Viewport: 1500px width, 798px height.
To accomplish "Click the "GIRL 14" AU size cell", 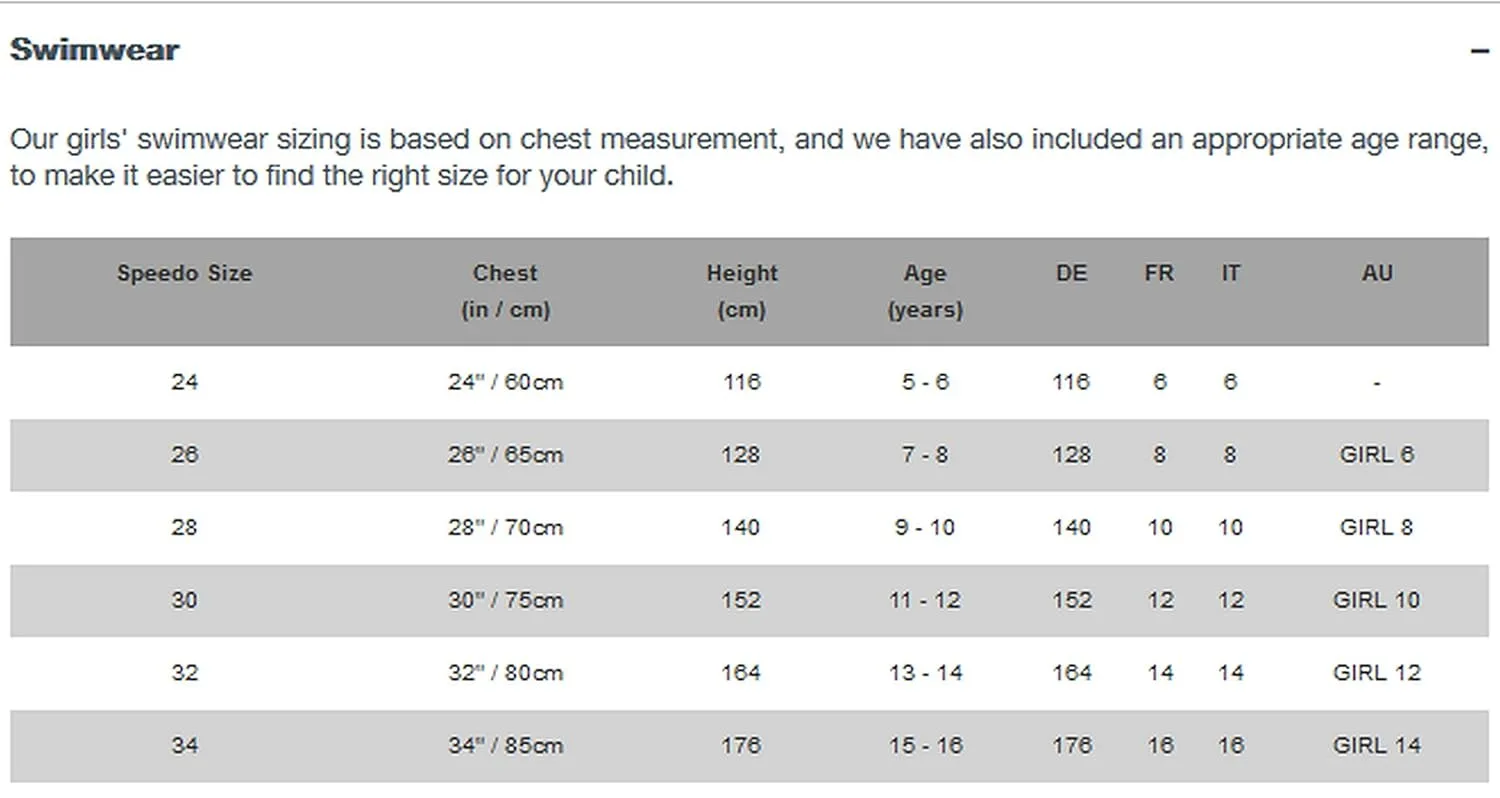I will (1377, 746).
